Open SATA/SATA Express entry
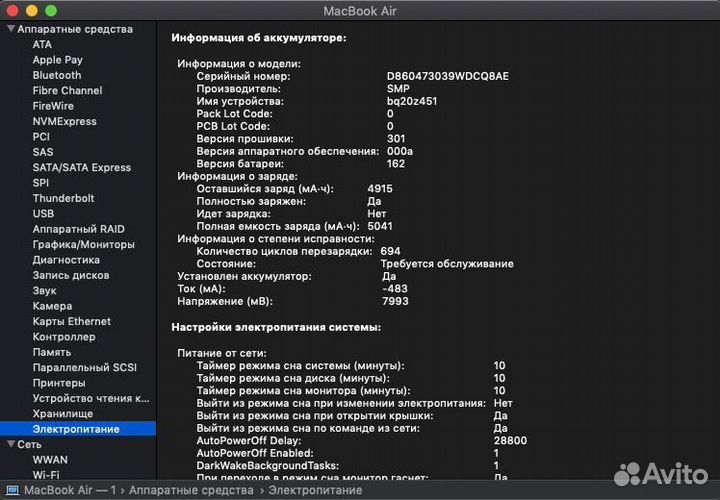This screenshot has height=500, width=720. point(82,168)
